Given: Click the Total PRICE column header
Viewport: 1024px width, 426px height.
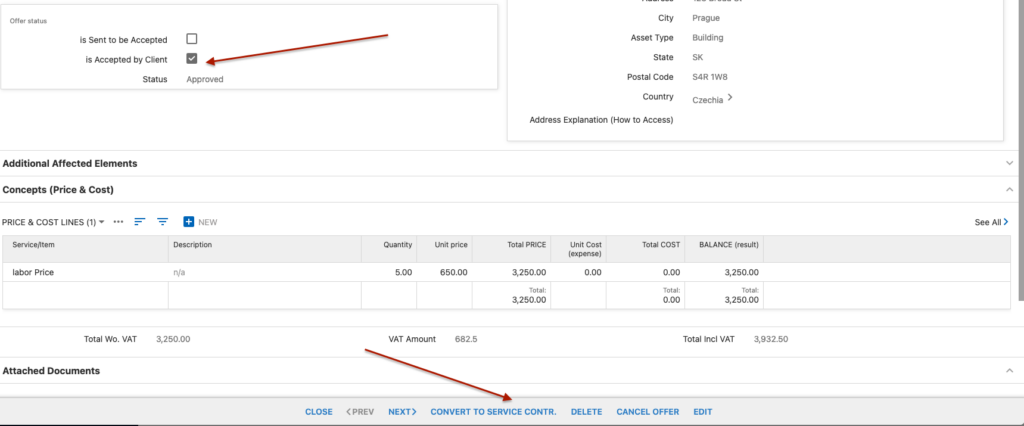Looking at the screenshot, I should pos(526,245).
